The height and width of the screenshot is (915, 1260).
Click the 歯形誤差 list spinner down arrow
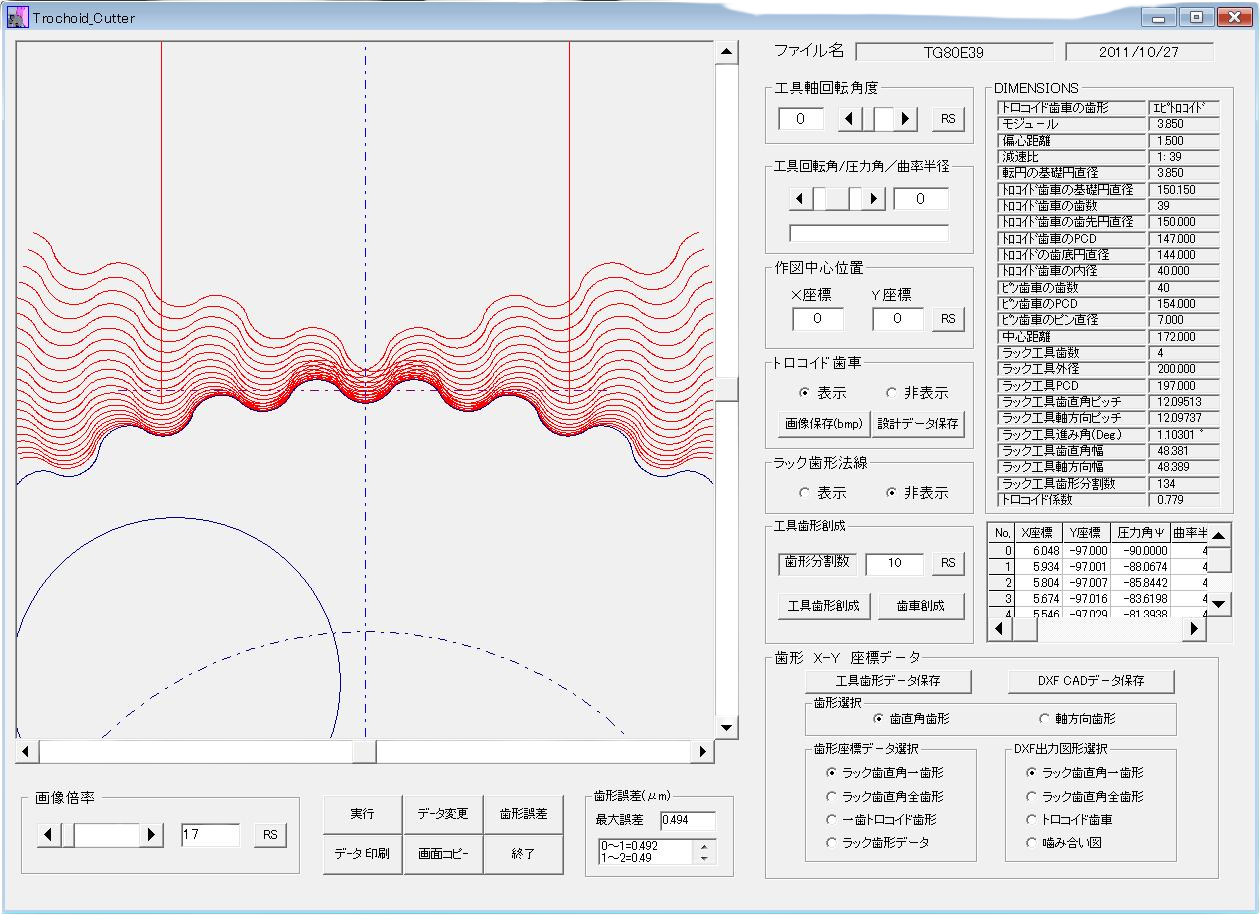[703, 858]
